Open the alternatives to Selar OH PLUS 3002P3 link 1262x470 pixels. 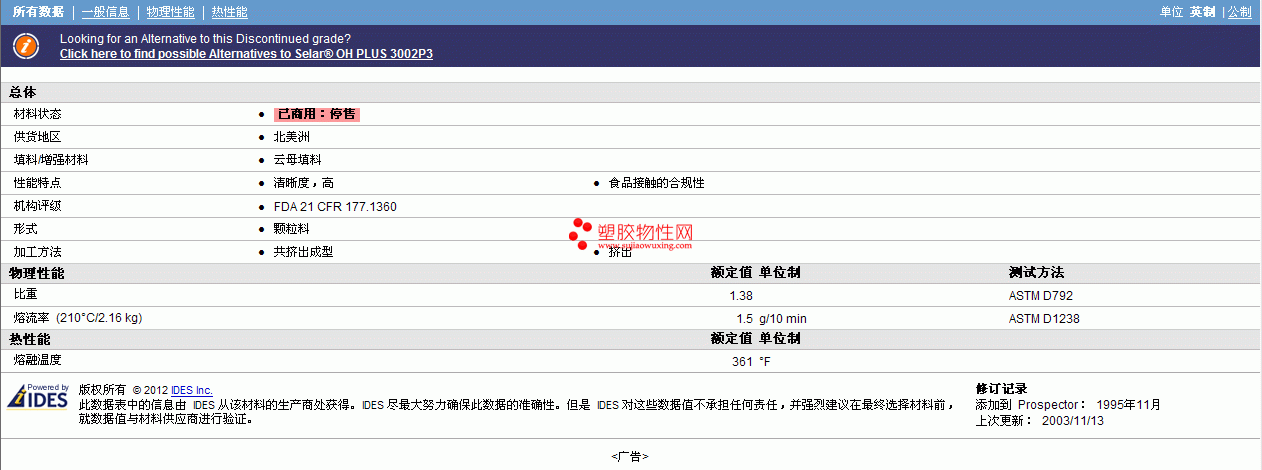246,54
